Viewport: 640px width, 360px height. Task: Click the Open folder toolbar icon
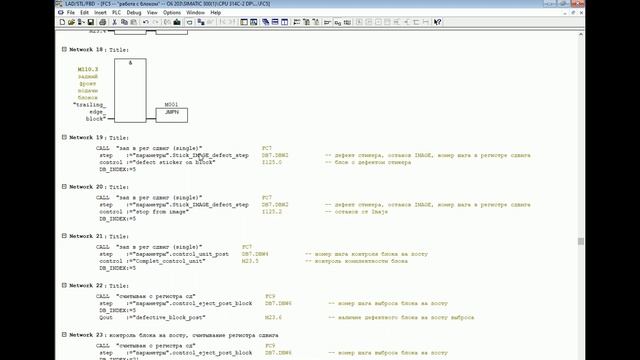point(71,22)
